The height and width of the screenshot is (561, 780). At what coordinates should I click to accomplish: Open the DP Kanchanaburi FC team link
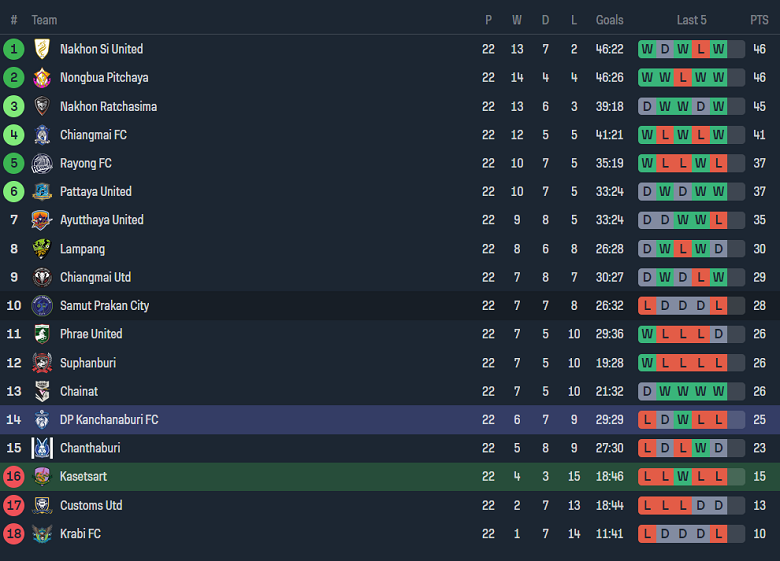click(x=109, y=420)
